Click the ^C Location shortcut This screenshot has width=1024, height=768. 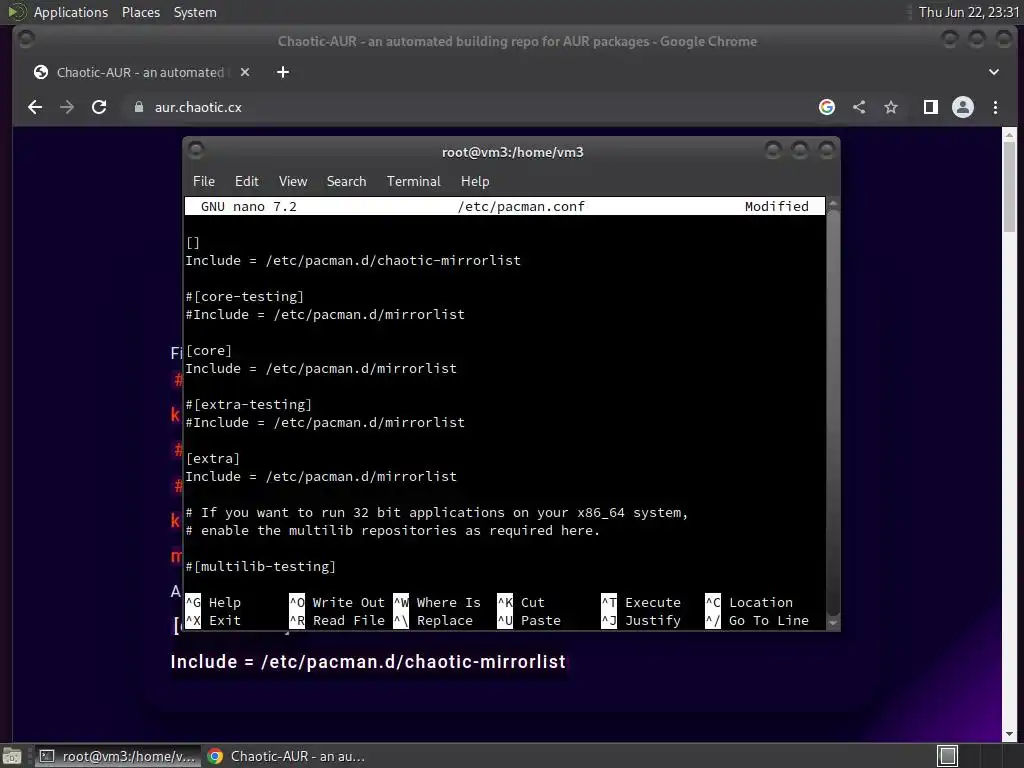tap(750, 602)
